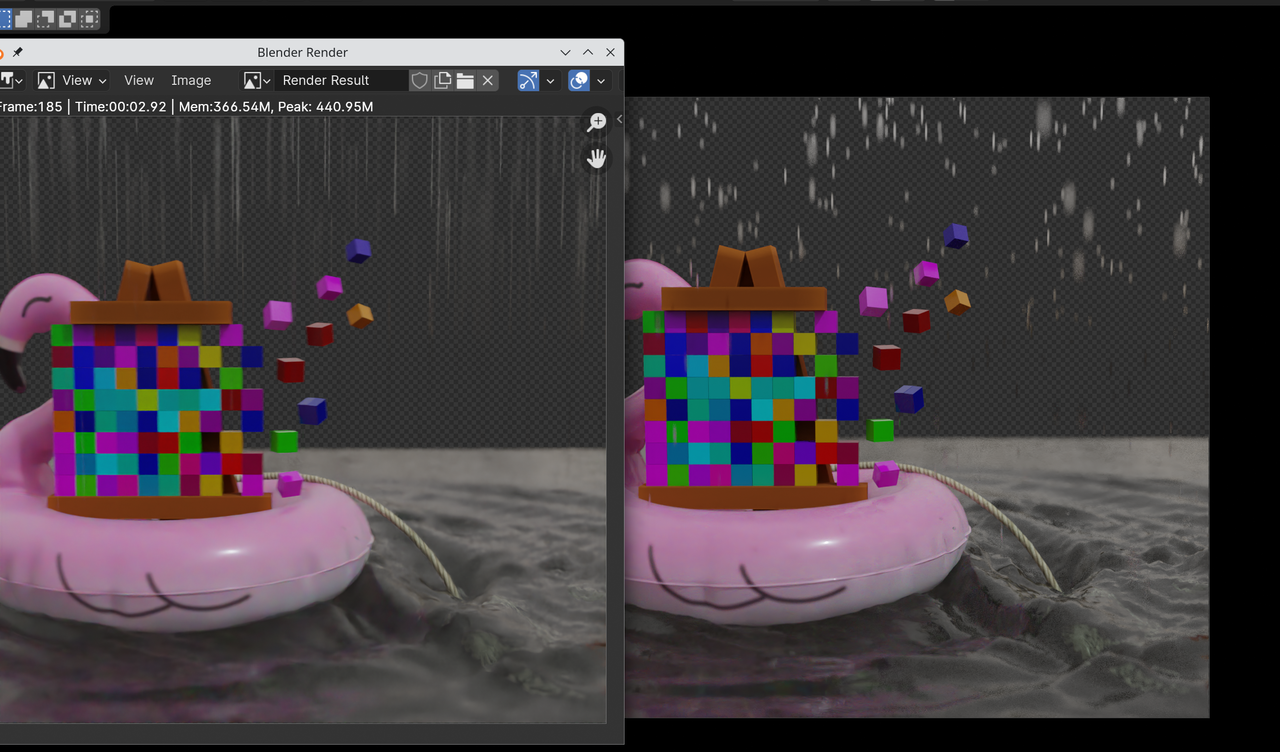The width and height of the screenshot is (1280, 752).
Task: Close the Blender Render window
Action: click(x=610, y=52)
